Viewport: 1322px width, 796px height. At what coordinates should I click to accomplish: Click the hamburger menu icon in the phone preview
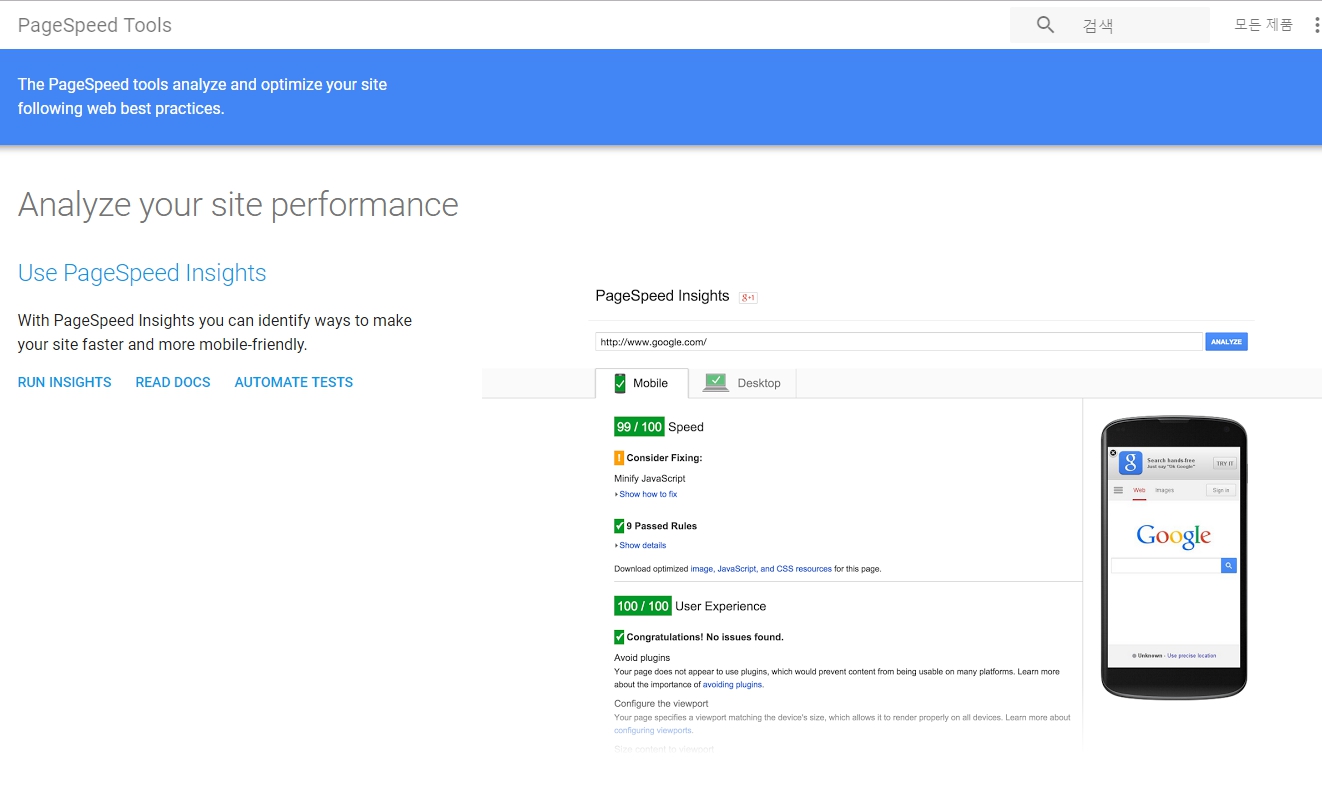1118,490
